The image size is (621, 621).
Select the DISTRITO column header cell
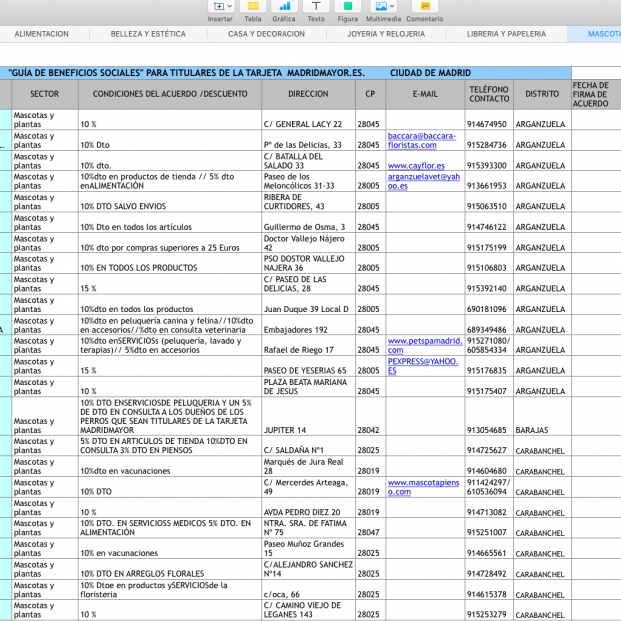[541, 94]
